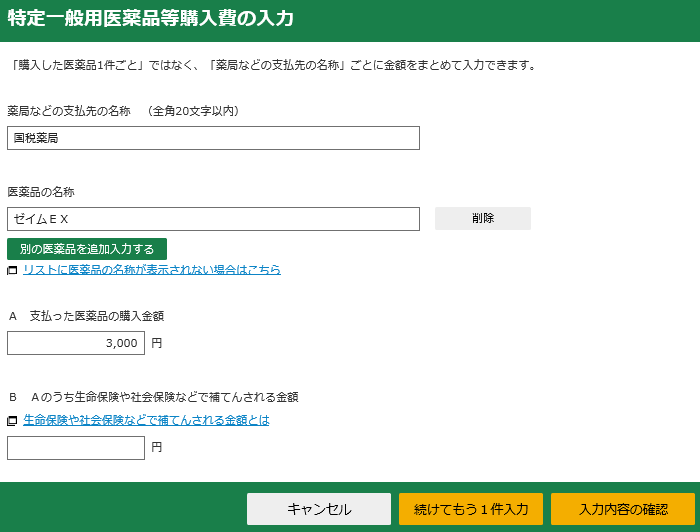
Task: Click 別の医薬品を追加入力する green button
Action: 87,249
